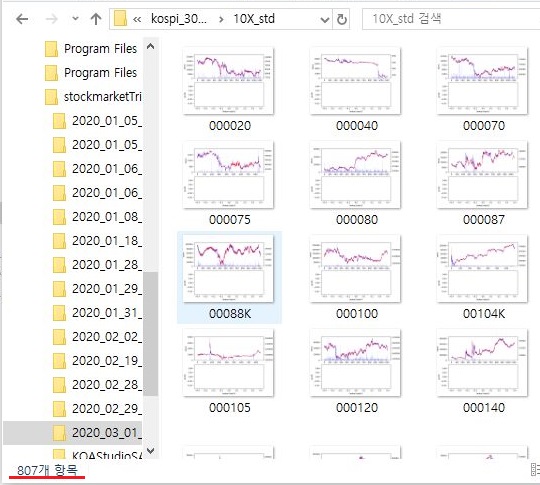This screenshot has width=540, height=485.
Task: Select the 000040 chart thumbnail
Action: point(355,81)
